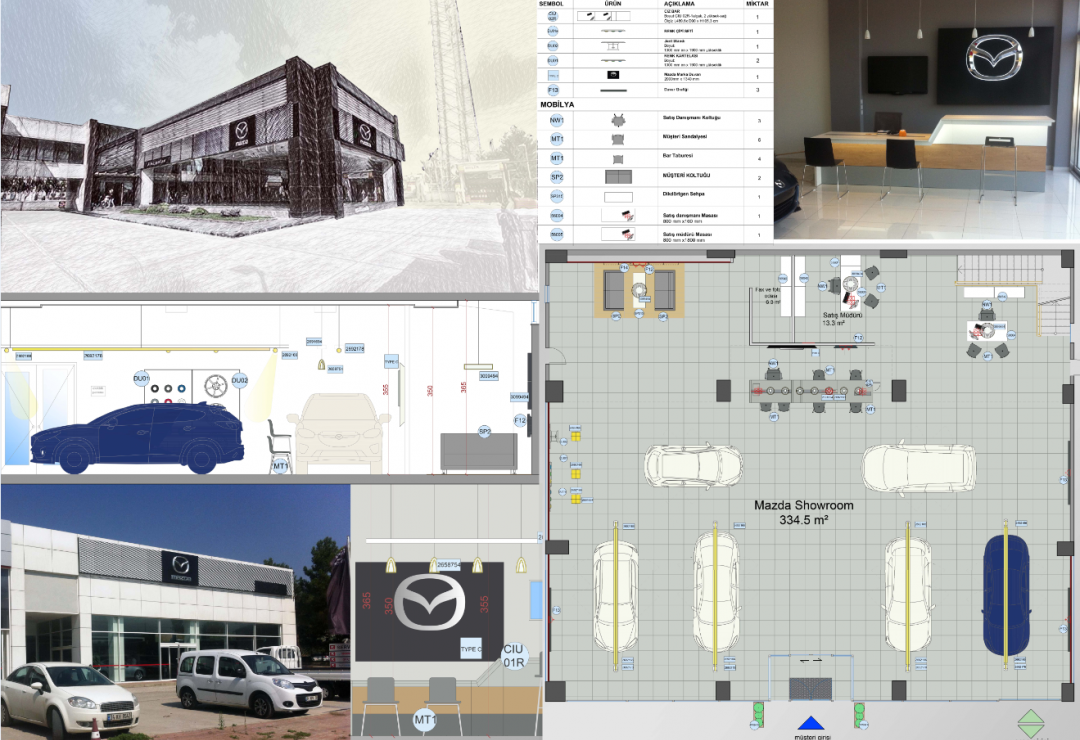Click the ÜRÜN column header
This screenshot has height=740, width=1080.
[x=613, y=4]
